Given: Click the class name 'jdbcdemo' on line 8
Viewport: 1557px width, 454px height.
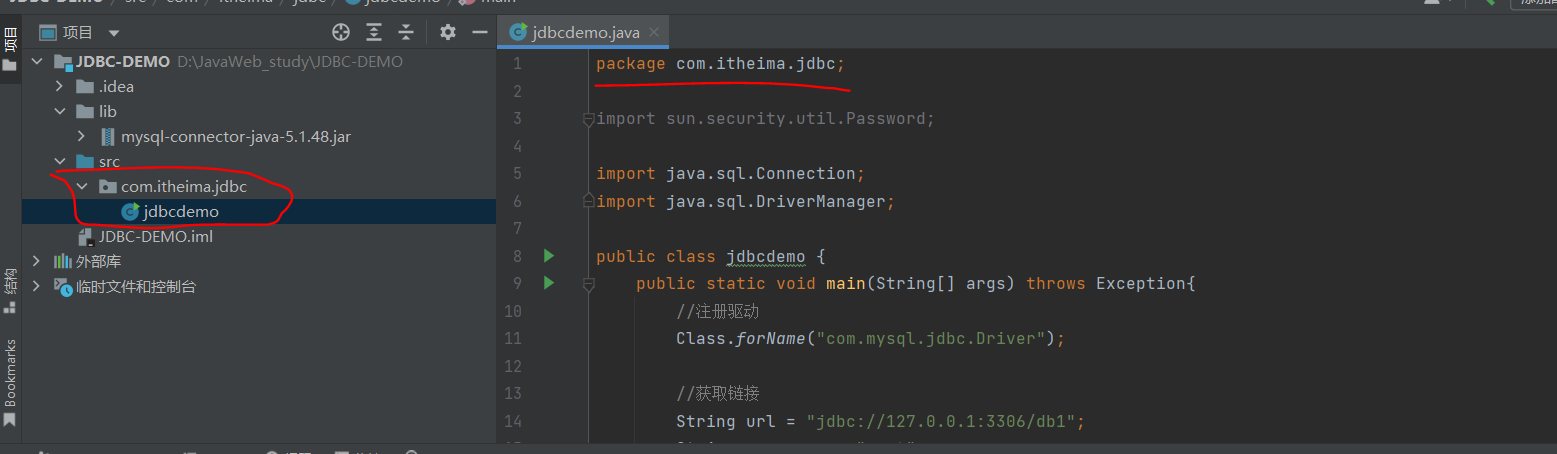Looking at the screenshot, I should [x=766, y=257].
